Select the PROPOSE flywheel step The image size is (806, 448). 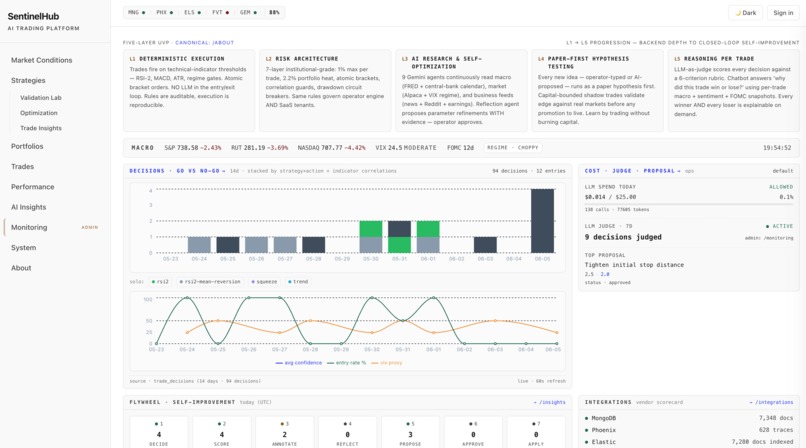point(410,433)
